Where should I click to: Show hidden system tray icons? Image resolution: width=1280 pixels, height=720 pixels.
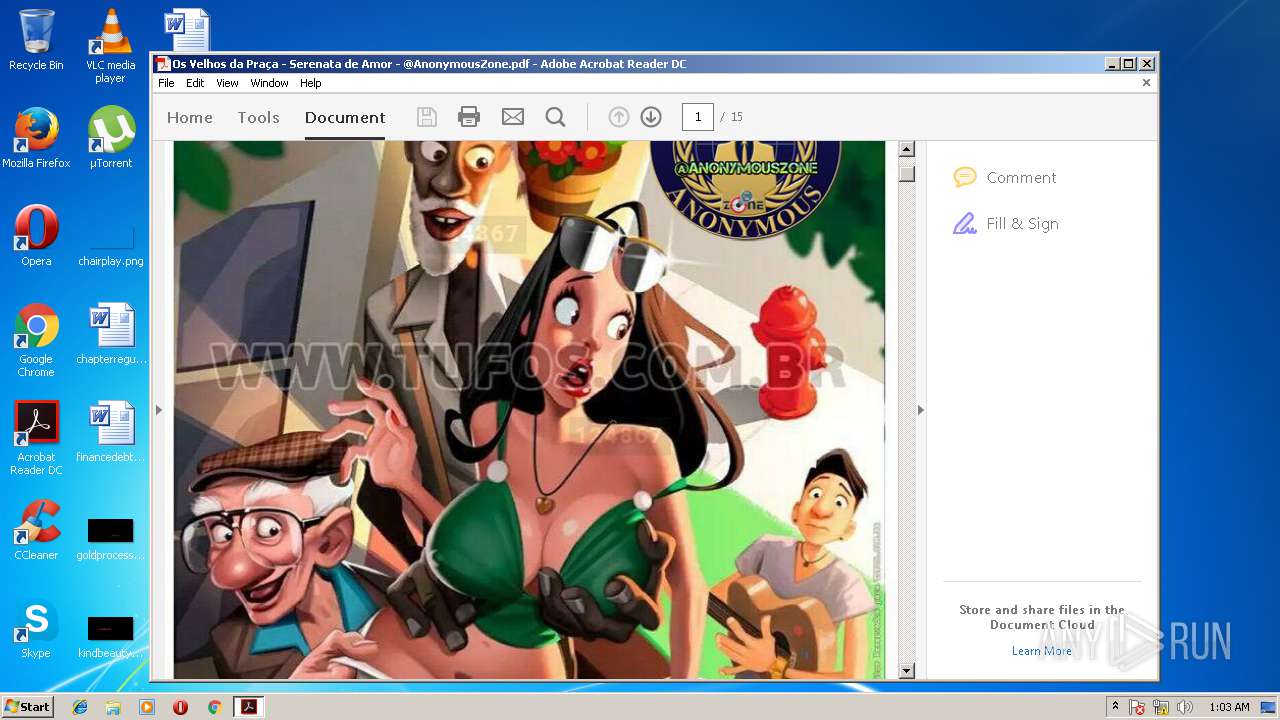click(1115, 707)
